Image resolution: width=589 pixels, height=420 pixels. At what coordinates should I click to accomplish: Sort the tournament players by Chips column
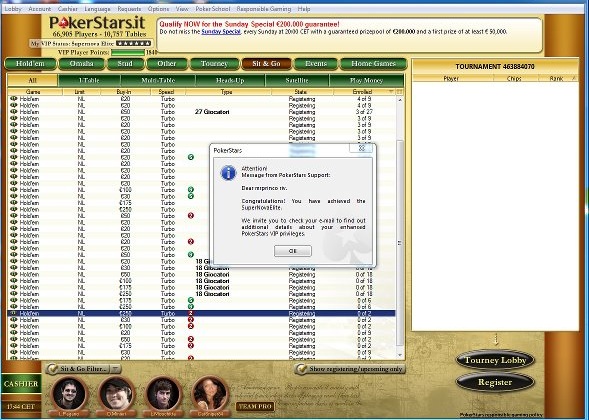point(514,79)
